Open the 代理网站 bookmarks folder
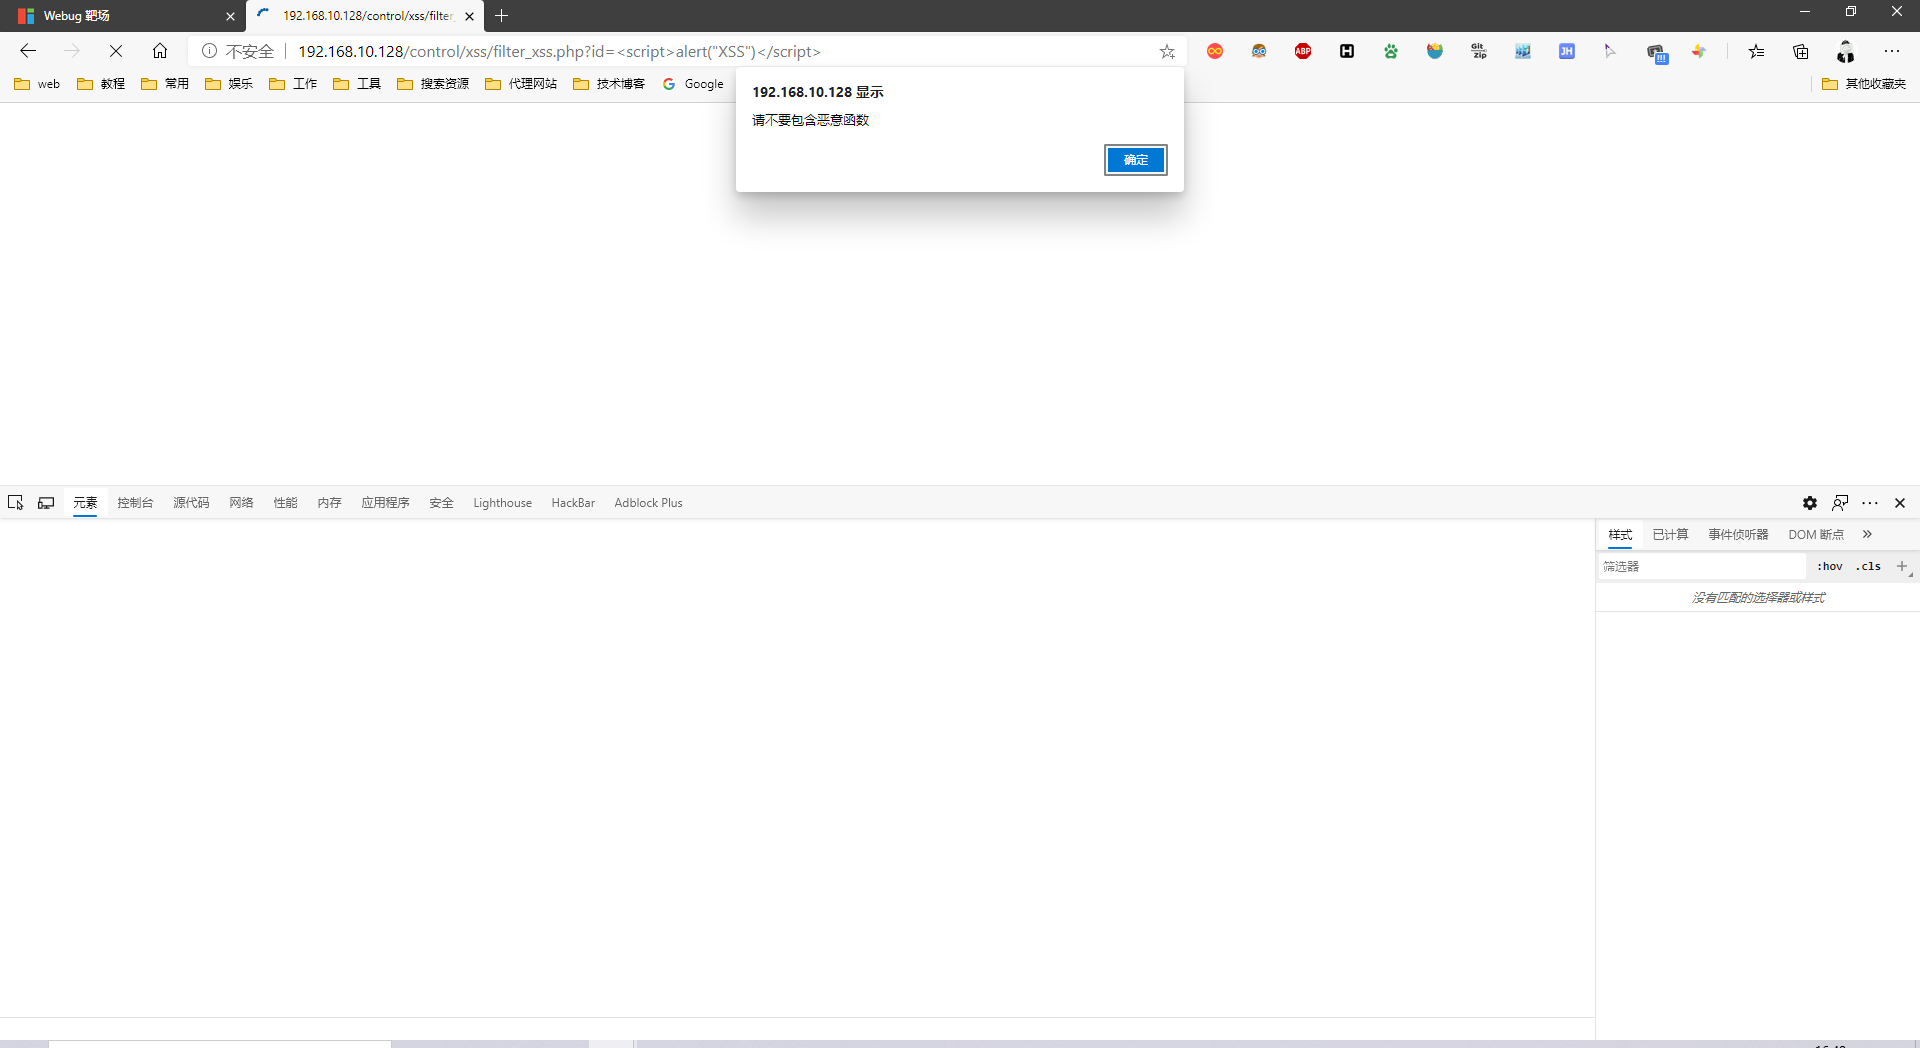The width and height of the screenshot is (1920, 1048). click(521, 84)
